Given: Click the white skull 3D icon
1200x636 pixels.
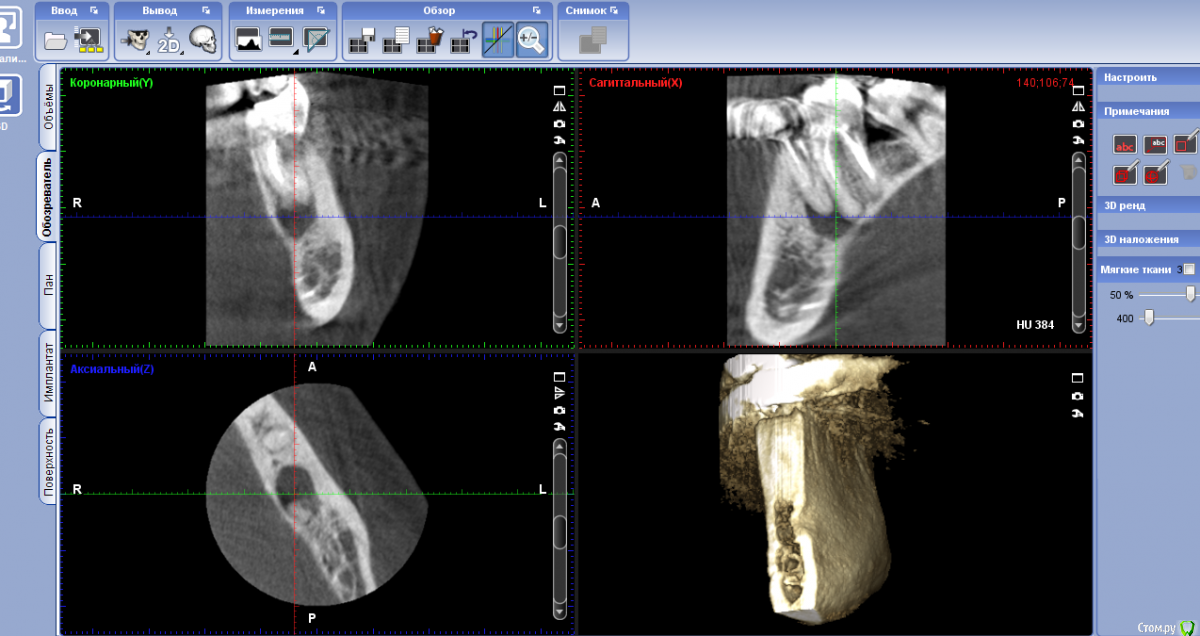Looking at the screenshot, I should 203,40.
